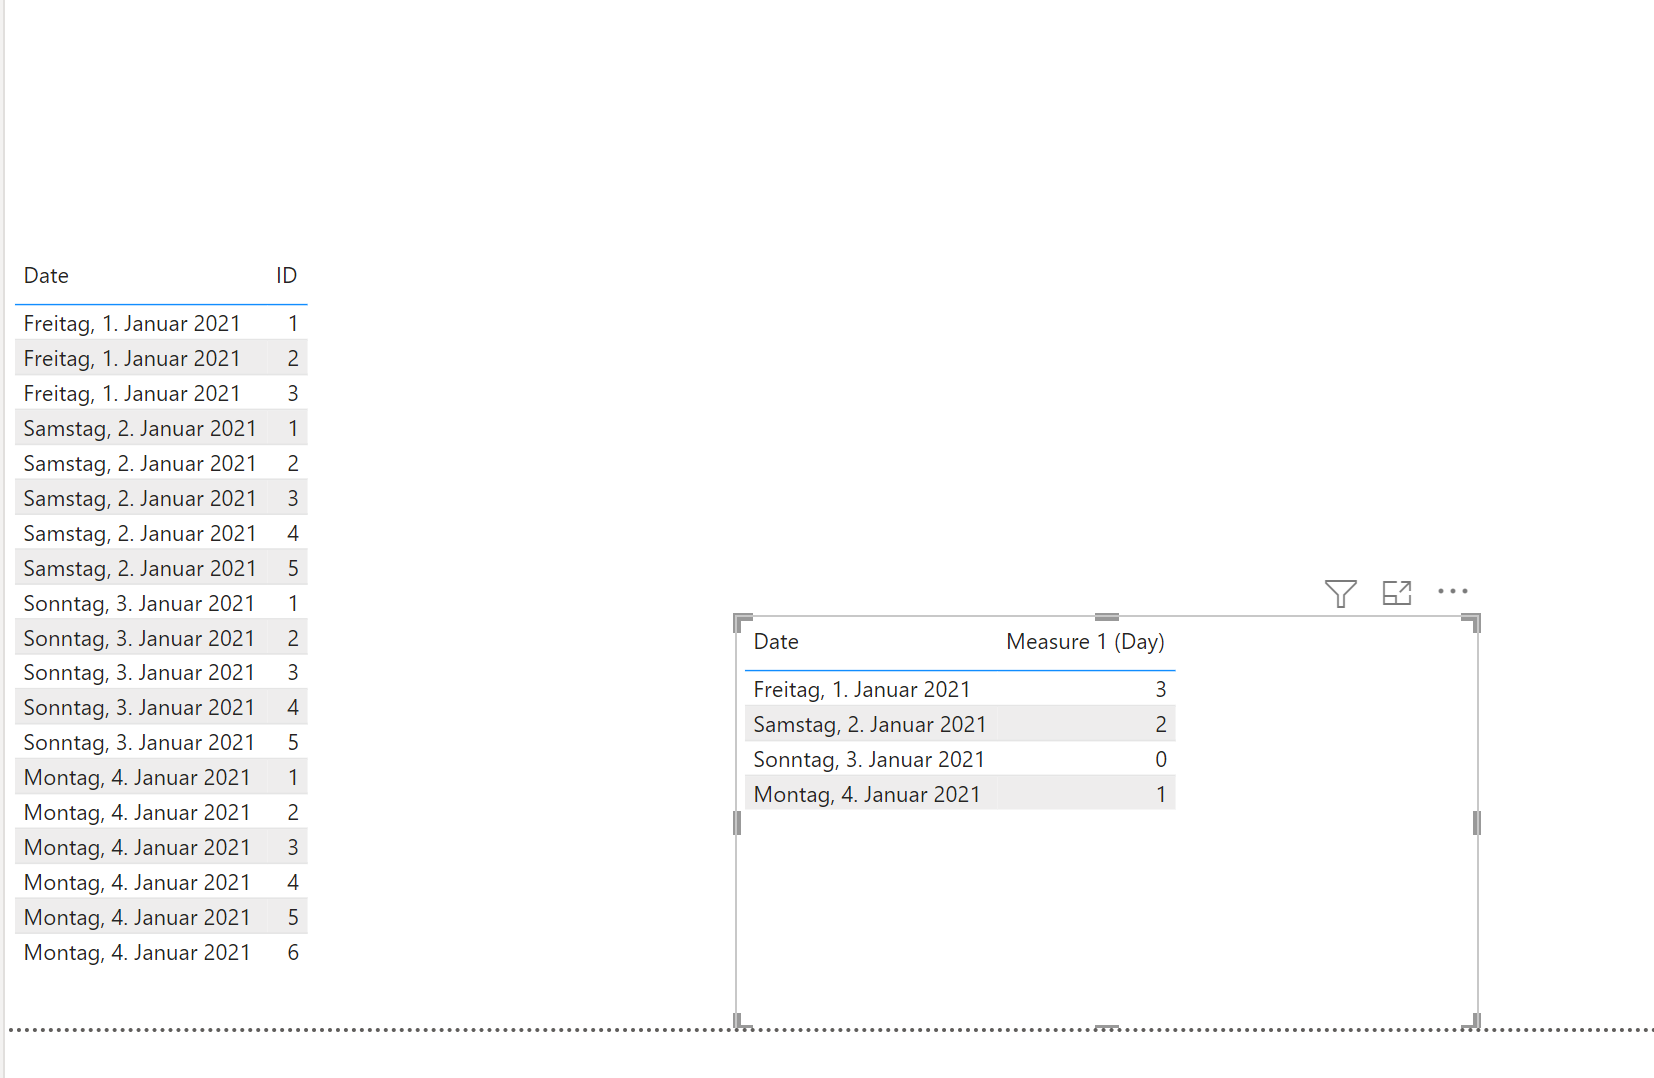Select Montag, 4. Januar 2021 row with ID 5

point(161,917)
